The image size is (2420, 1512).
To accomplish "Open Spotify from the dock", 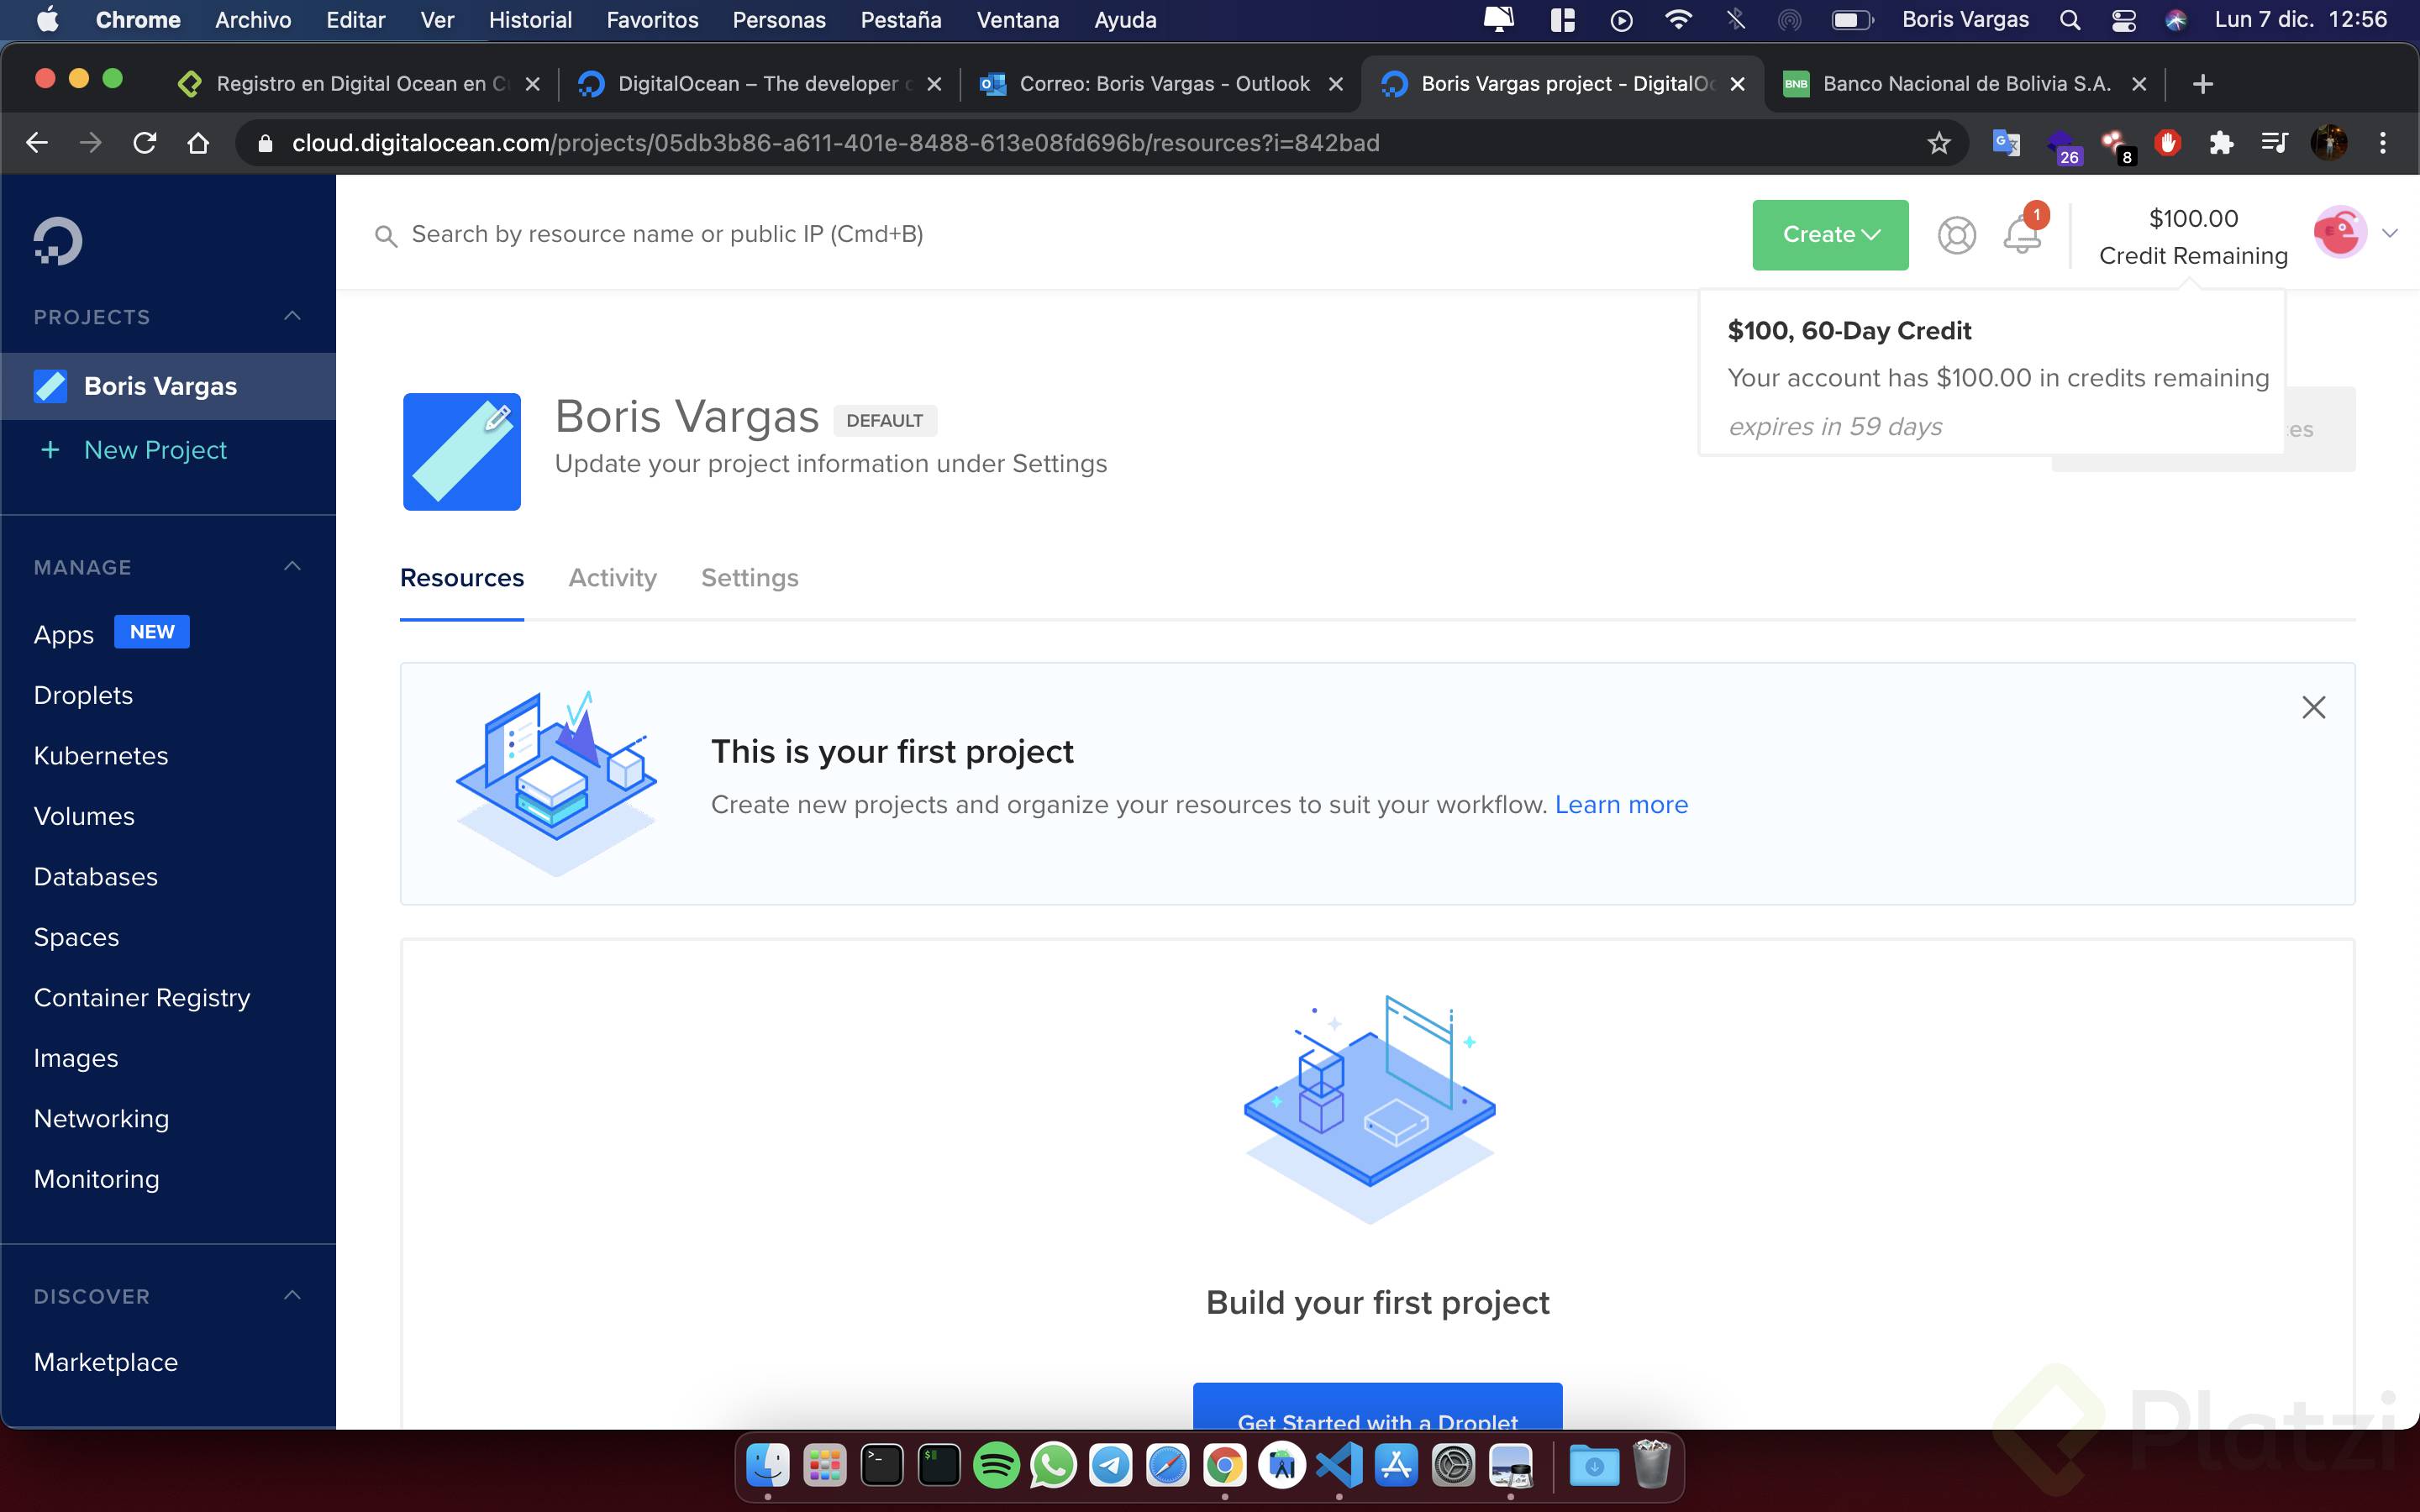I will [x=996, y=1466].
